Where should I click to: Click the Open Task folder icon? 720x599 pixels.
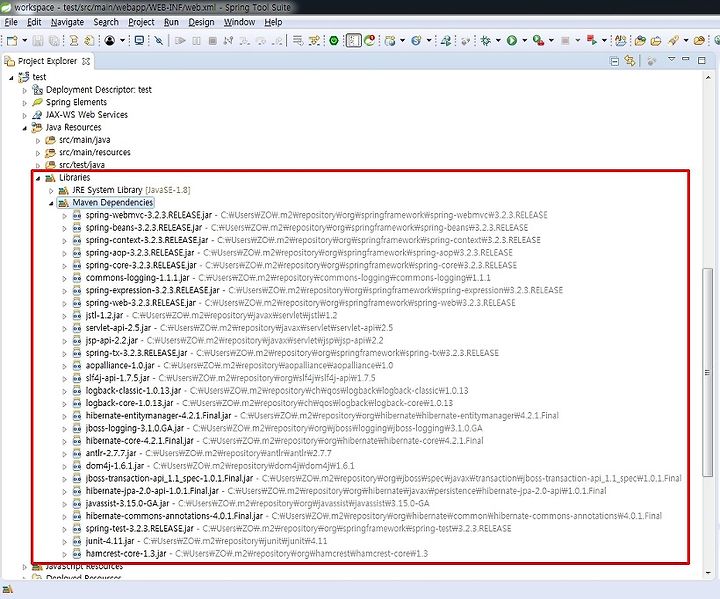point(656,41)
